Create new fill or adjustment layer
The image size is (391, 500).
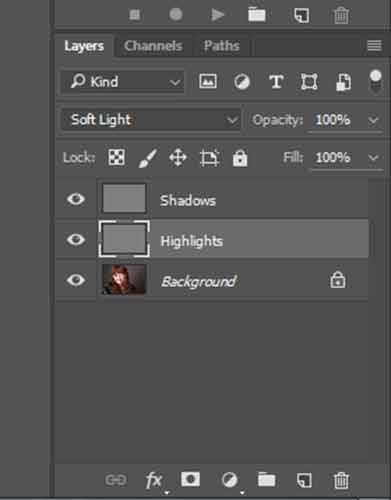tap(230, 480)
